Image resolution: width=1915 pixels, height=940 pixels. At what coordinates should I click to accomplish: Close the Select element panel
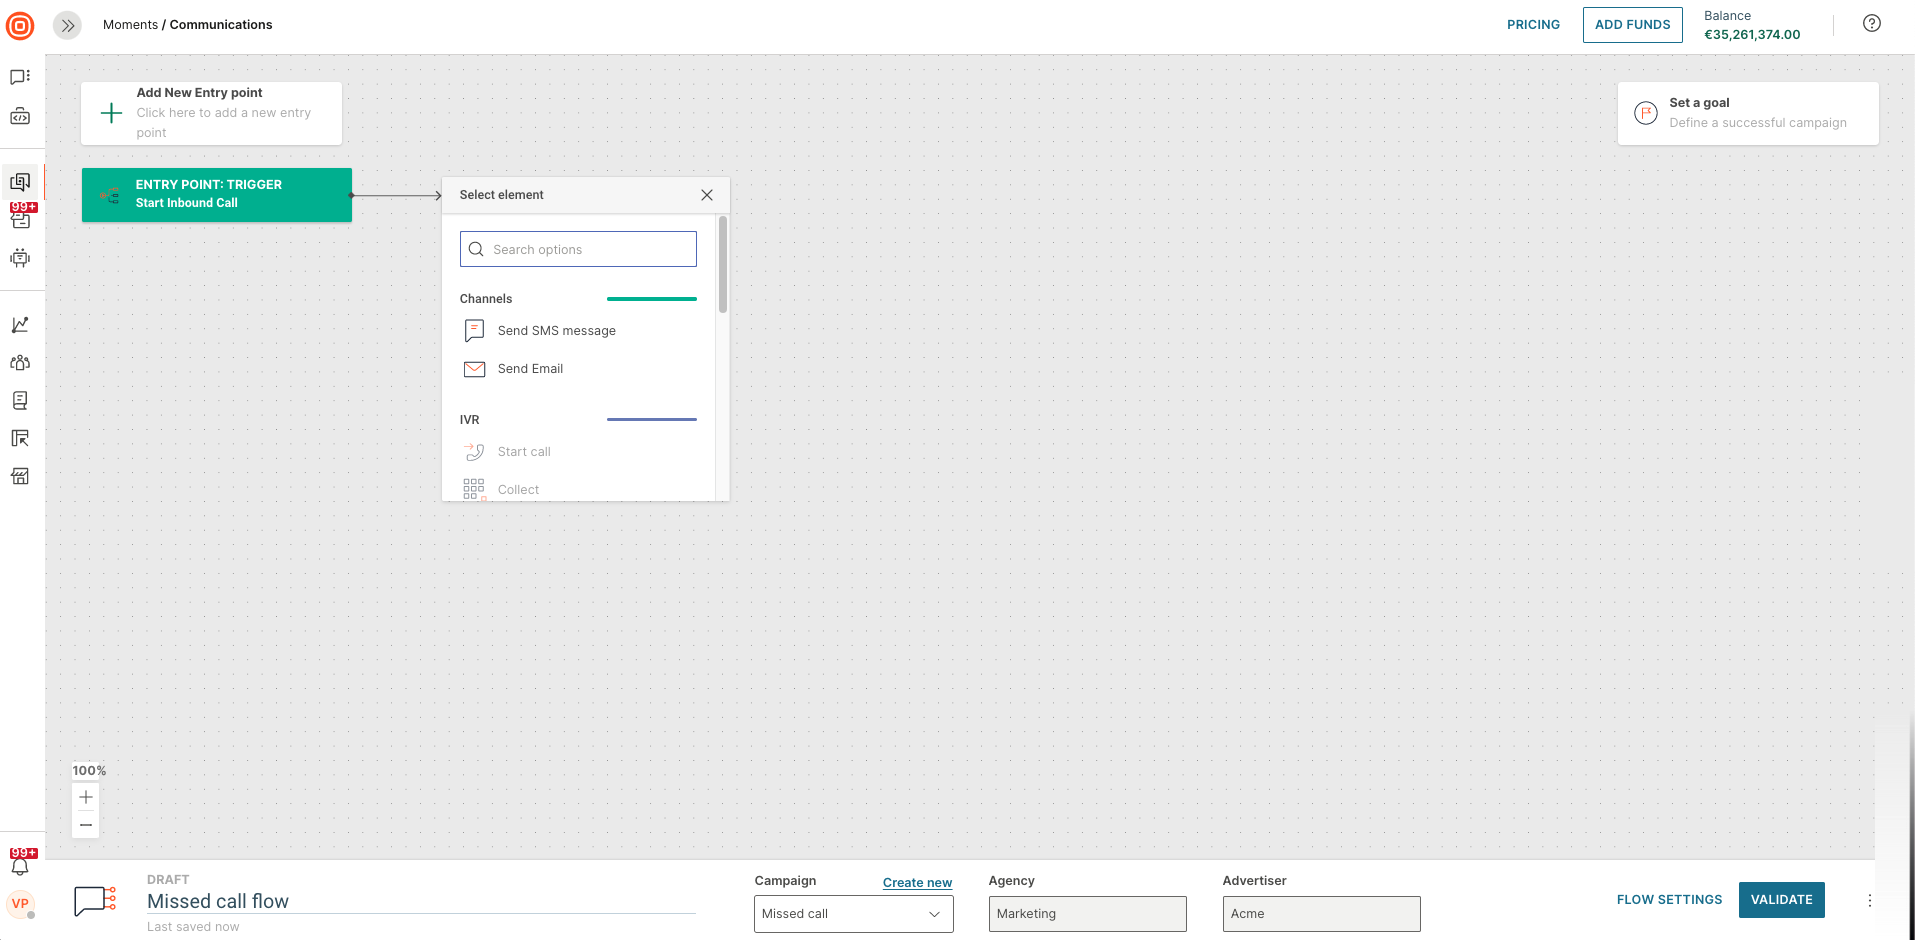click(x=707, y=195)
